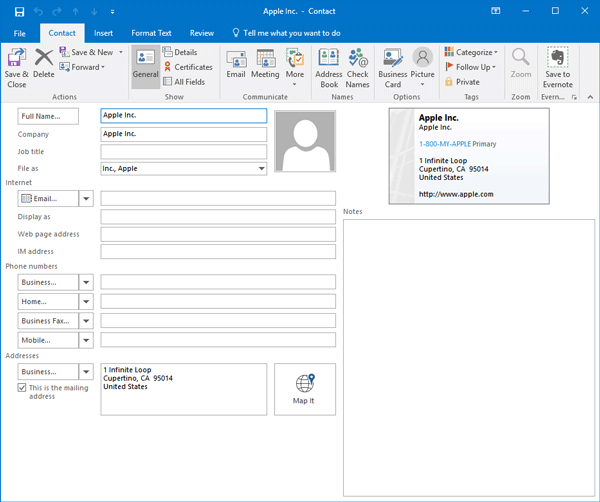Expand the Email type dropdown arrow
Screen dimensions: 600x502
click(86, 199)
